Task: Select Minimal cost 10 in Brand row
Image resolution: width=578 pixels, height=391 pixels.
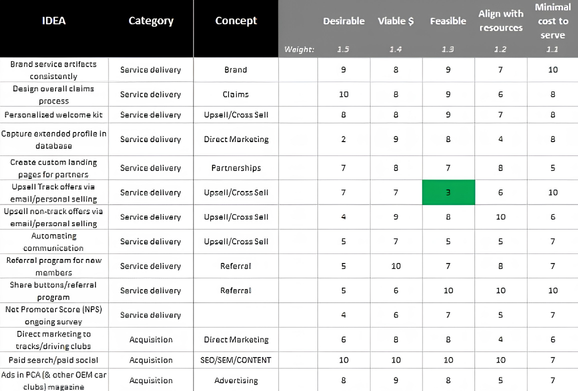Action: tap(553, 70)
